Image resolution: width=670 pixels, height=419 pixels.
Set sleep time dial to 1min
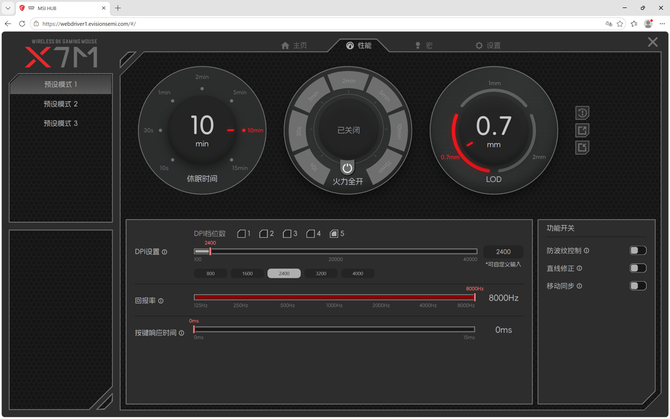(x=165, y=92)
